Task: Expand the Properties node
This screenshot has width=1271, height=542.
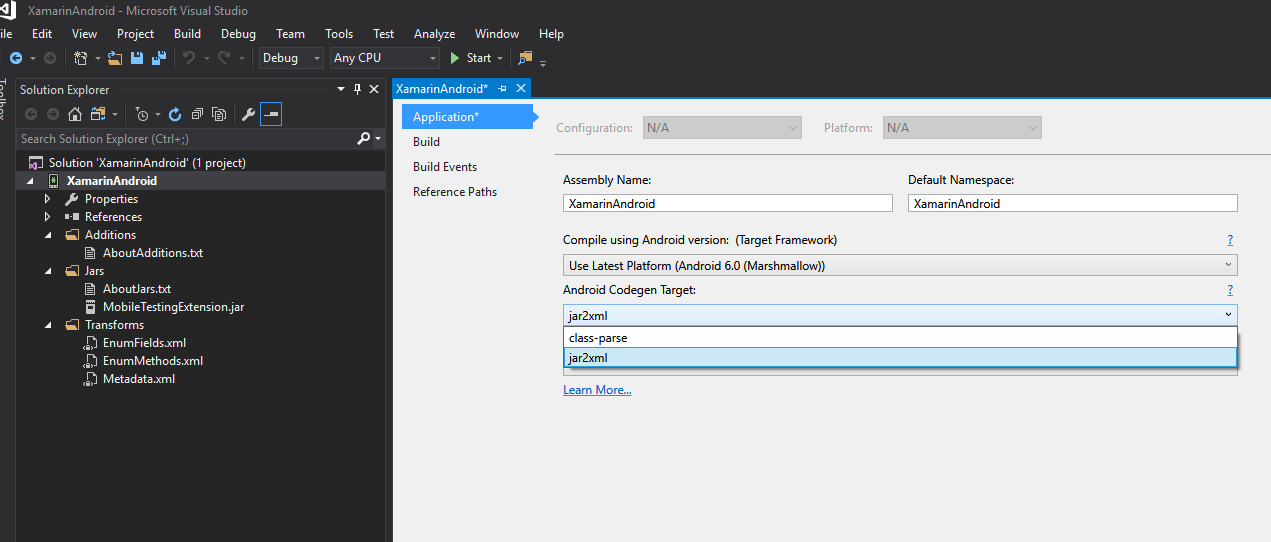Action: [47, 199]
